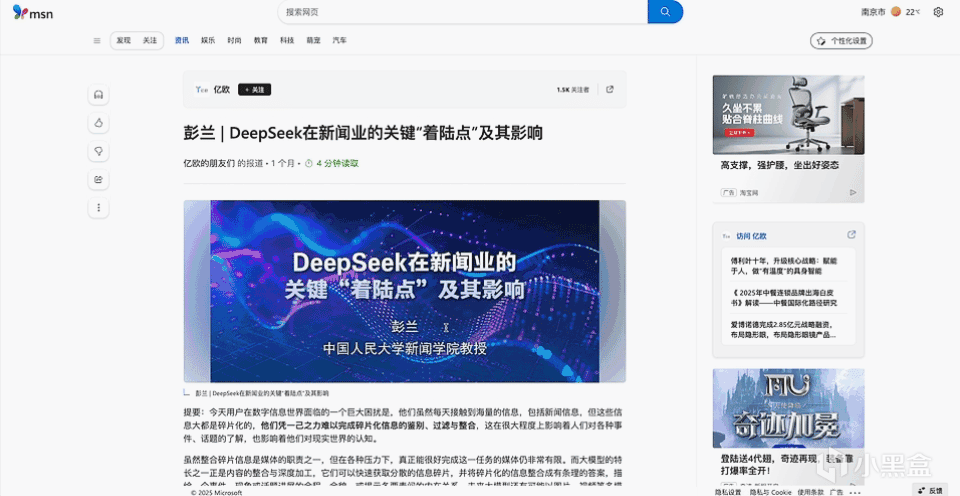The height and width of the screenshot is (496, 960).
Task: Click the 广告 badge on chair ad
Action: point(728,192)
